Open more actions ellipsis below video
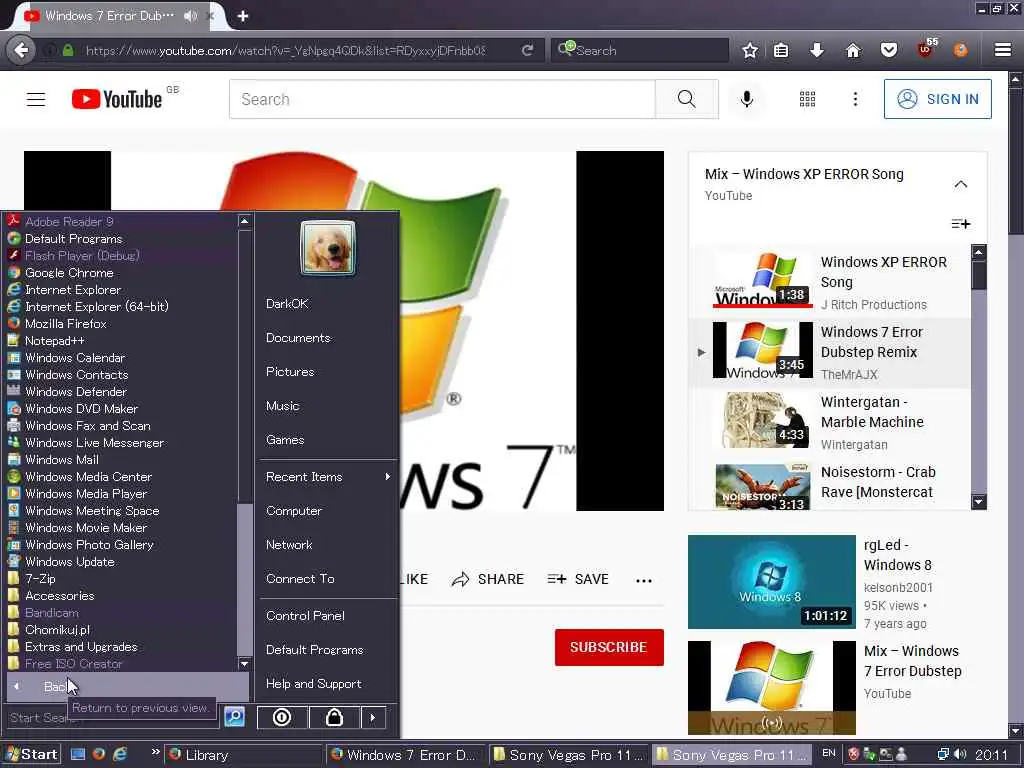This screenshot has height=768, width=1024. (644, 580)
